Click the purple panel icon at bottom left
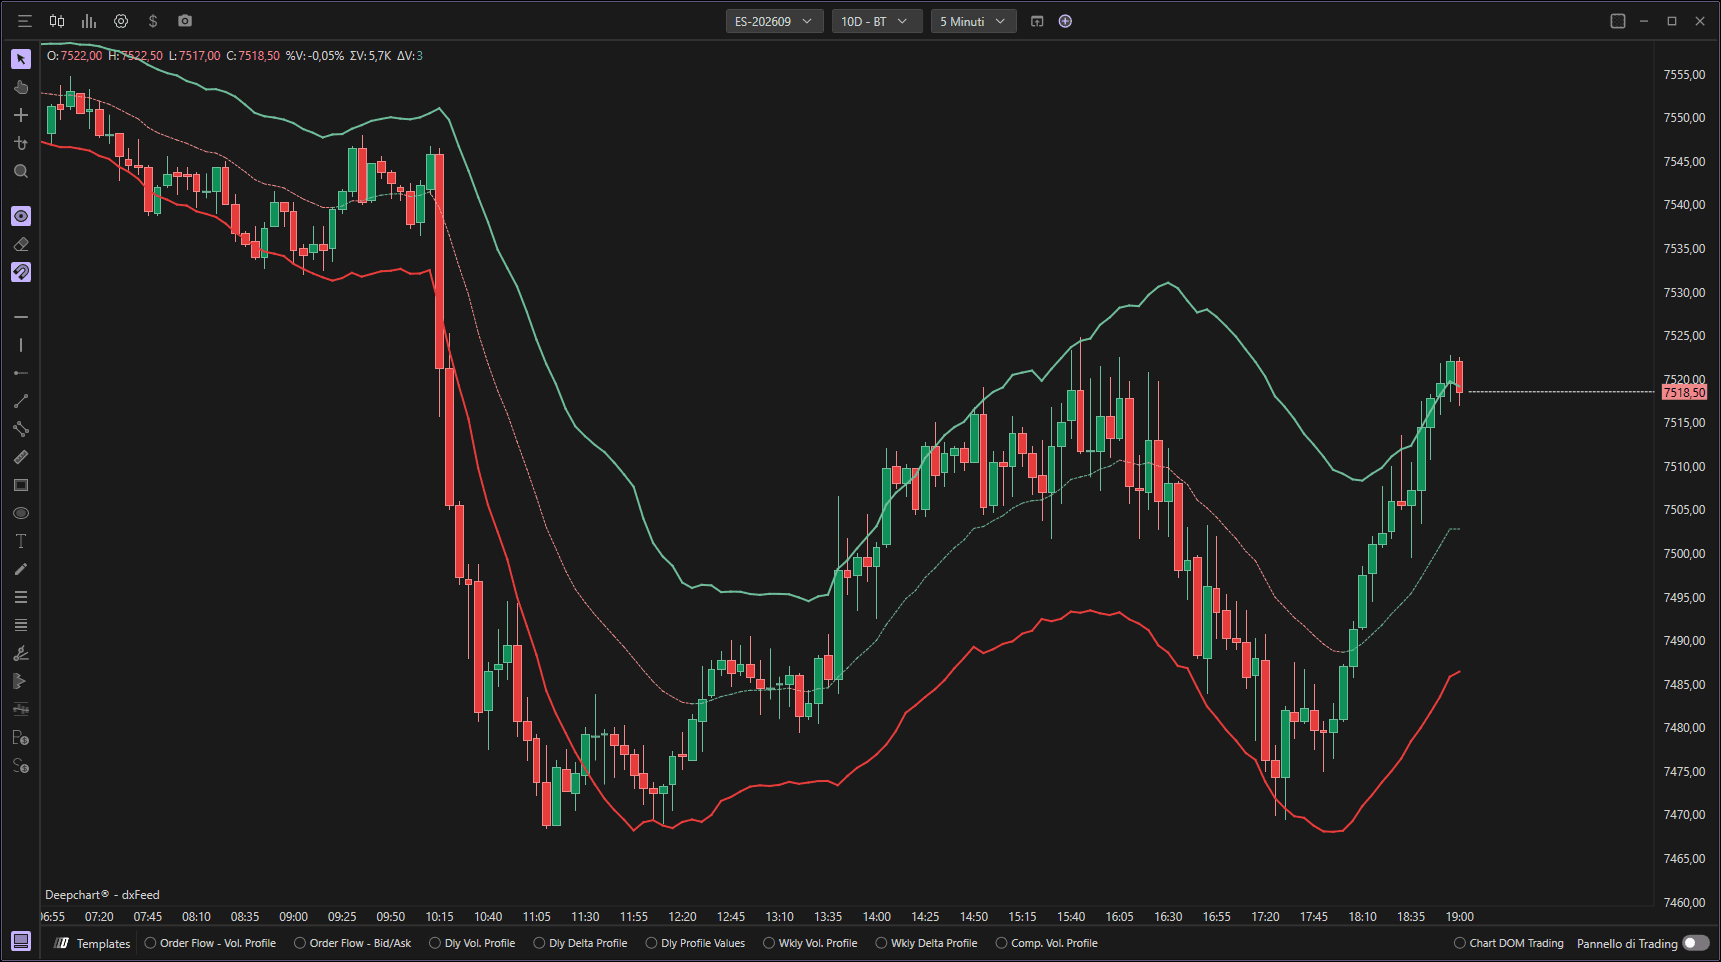The image size is (1721, 962). coord(21,941)
